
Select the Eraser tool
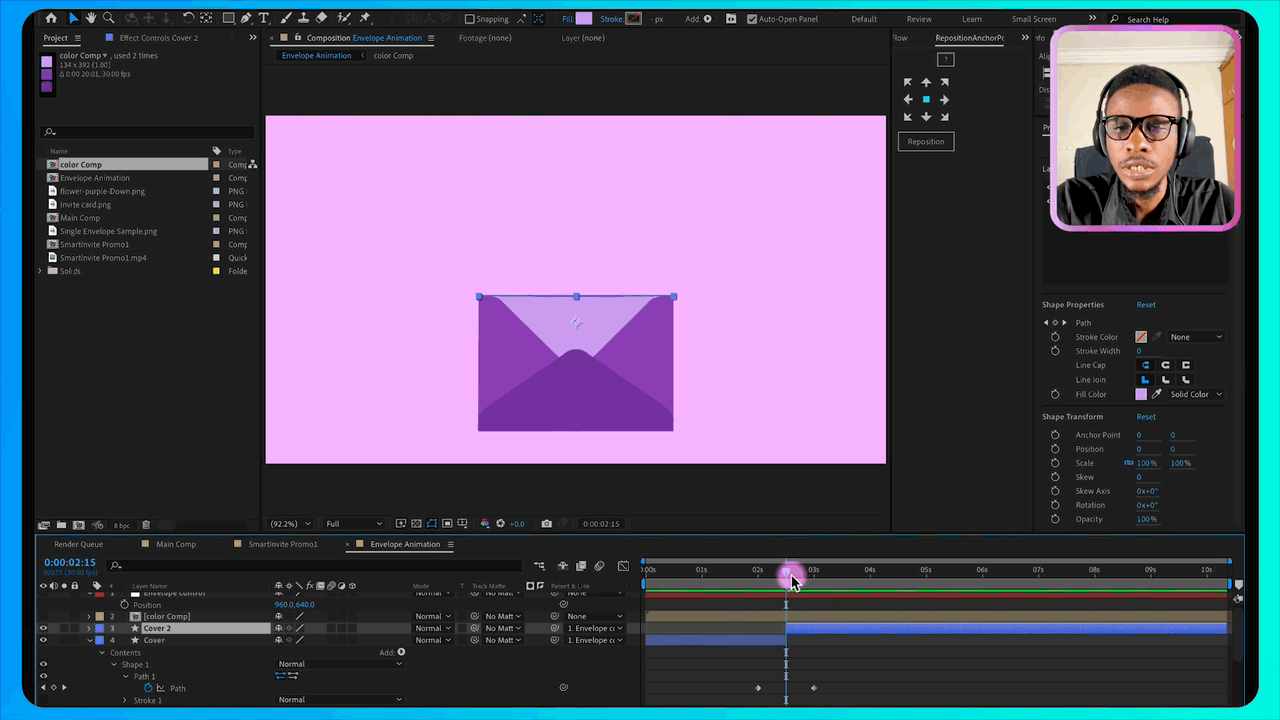coord(321,18)
